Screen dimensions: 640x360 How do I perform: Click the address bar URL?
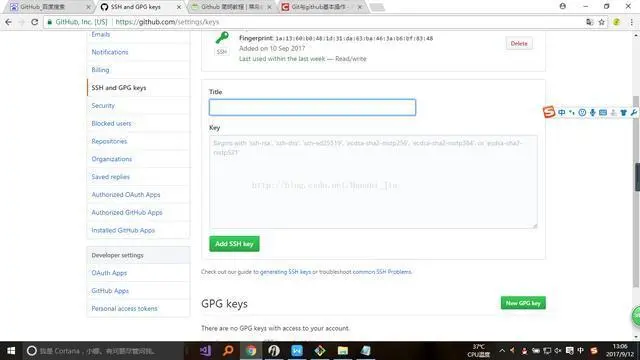[167, 22]
